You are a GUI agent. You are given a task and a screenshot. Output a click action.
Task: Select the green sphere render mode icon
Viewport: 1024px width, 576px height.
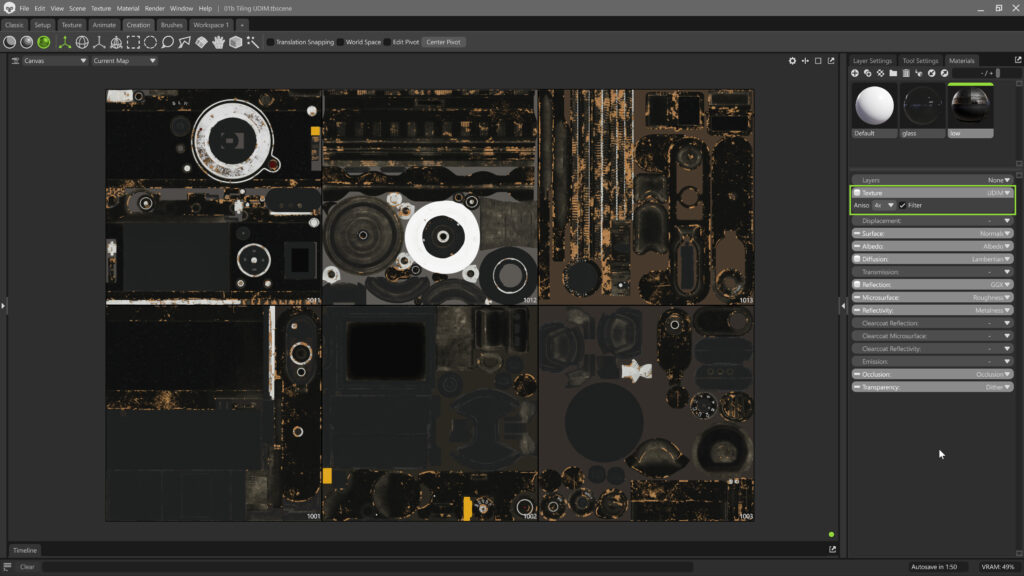point(44,42)
